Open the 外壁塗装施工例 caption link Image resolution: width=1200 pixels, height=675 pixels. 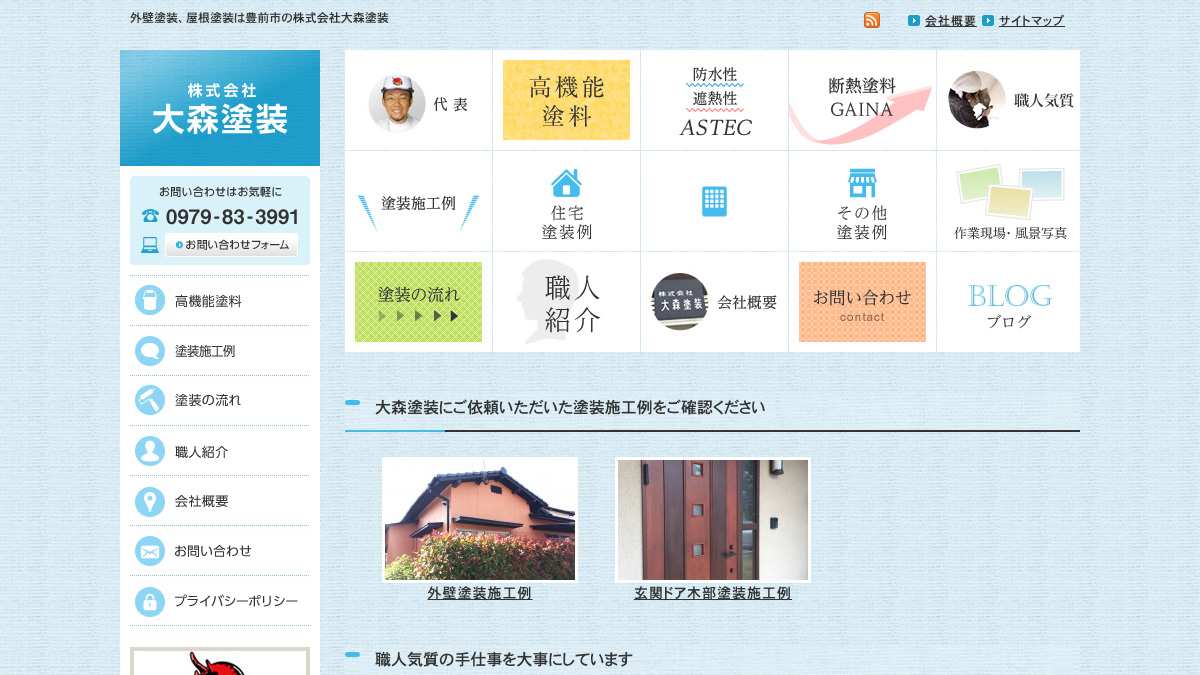pos(480,593)
